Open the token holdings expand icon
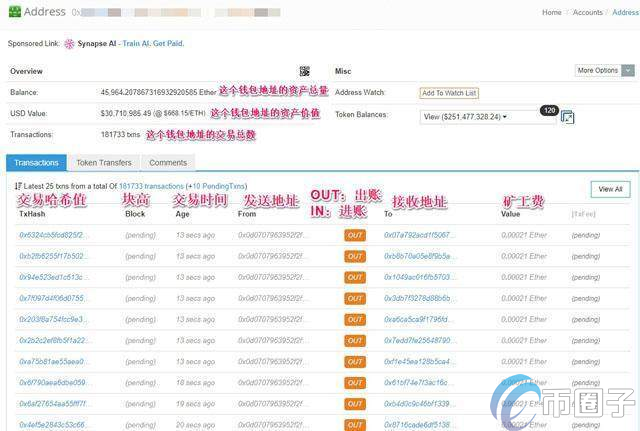 click(x=568, y=117)
